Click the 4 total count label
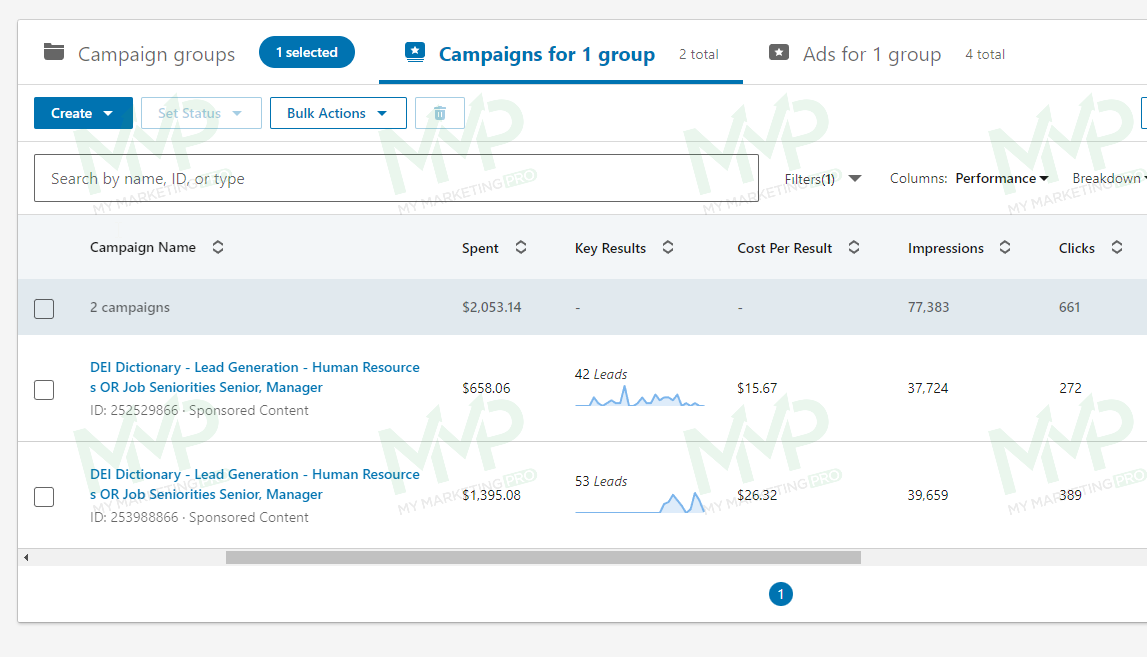 tap(985, 54)
